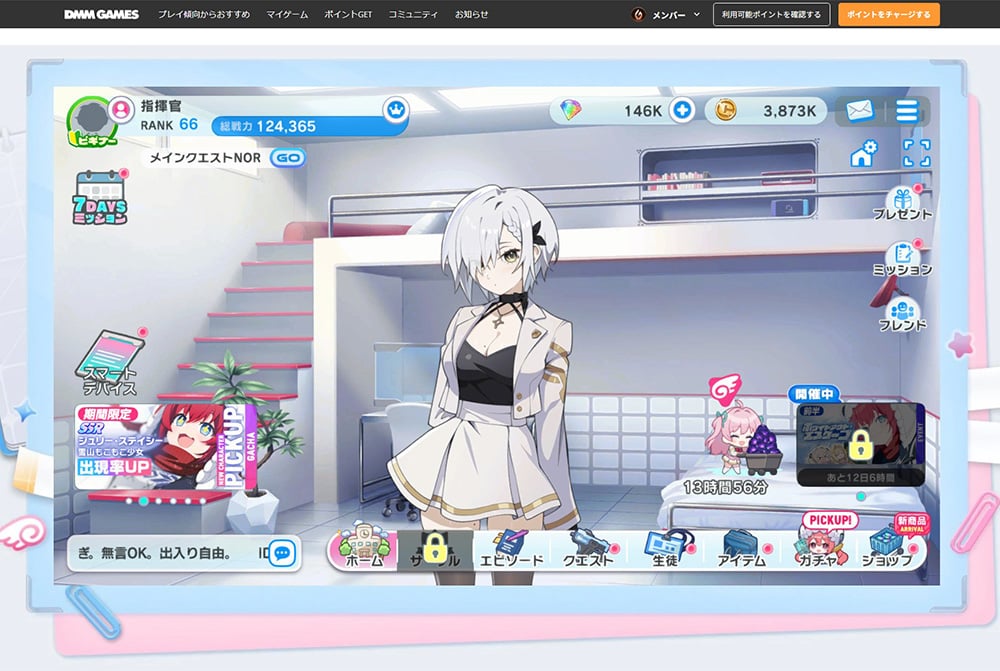Click the flame icon beside メンバー
The height and width of the screenshot is (671, 1000).
tap(638, 14)
